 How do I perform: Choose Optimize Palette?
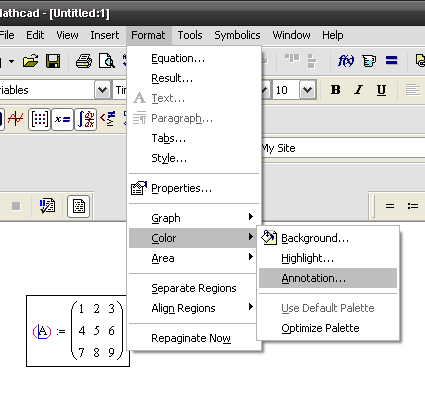(x=328, y=328)
